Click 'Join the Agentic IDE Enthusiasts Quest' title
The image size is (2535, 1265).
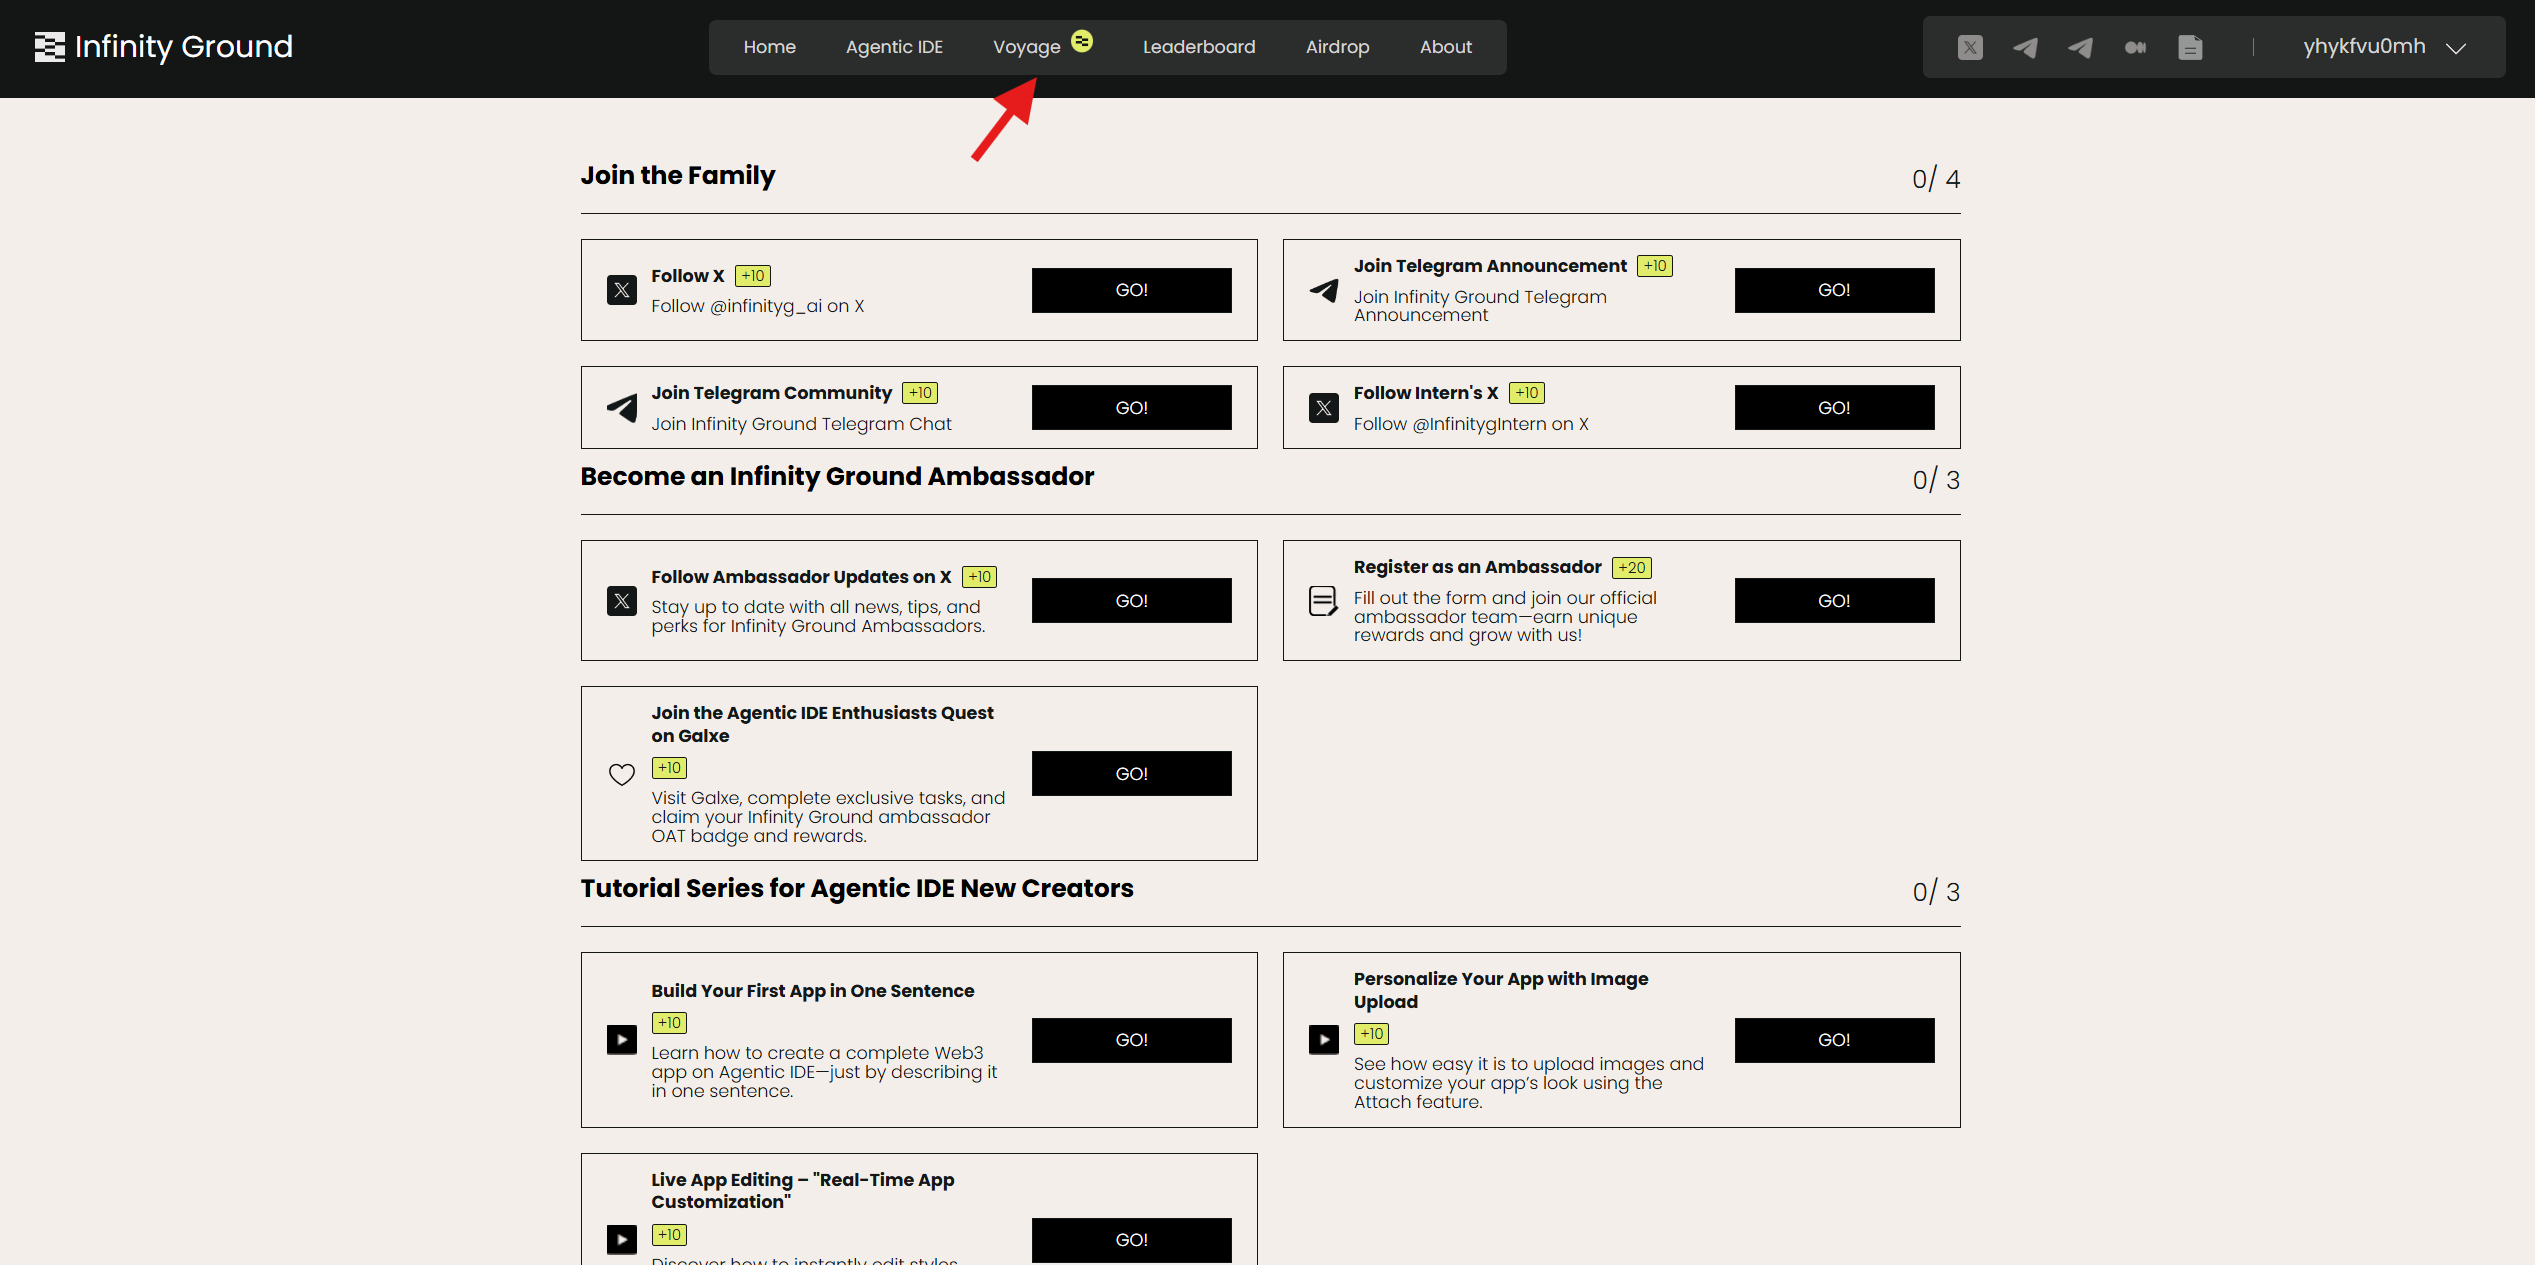(x=822, y=724)
